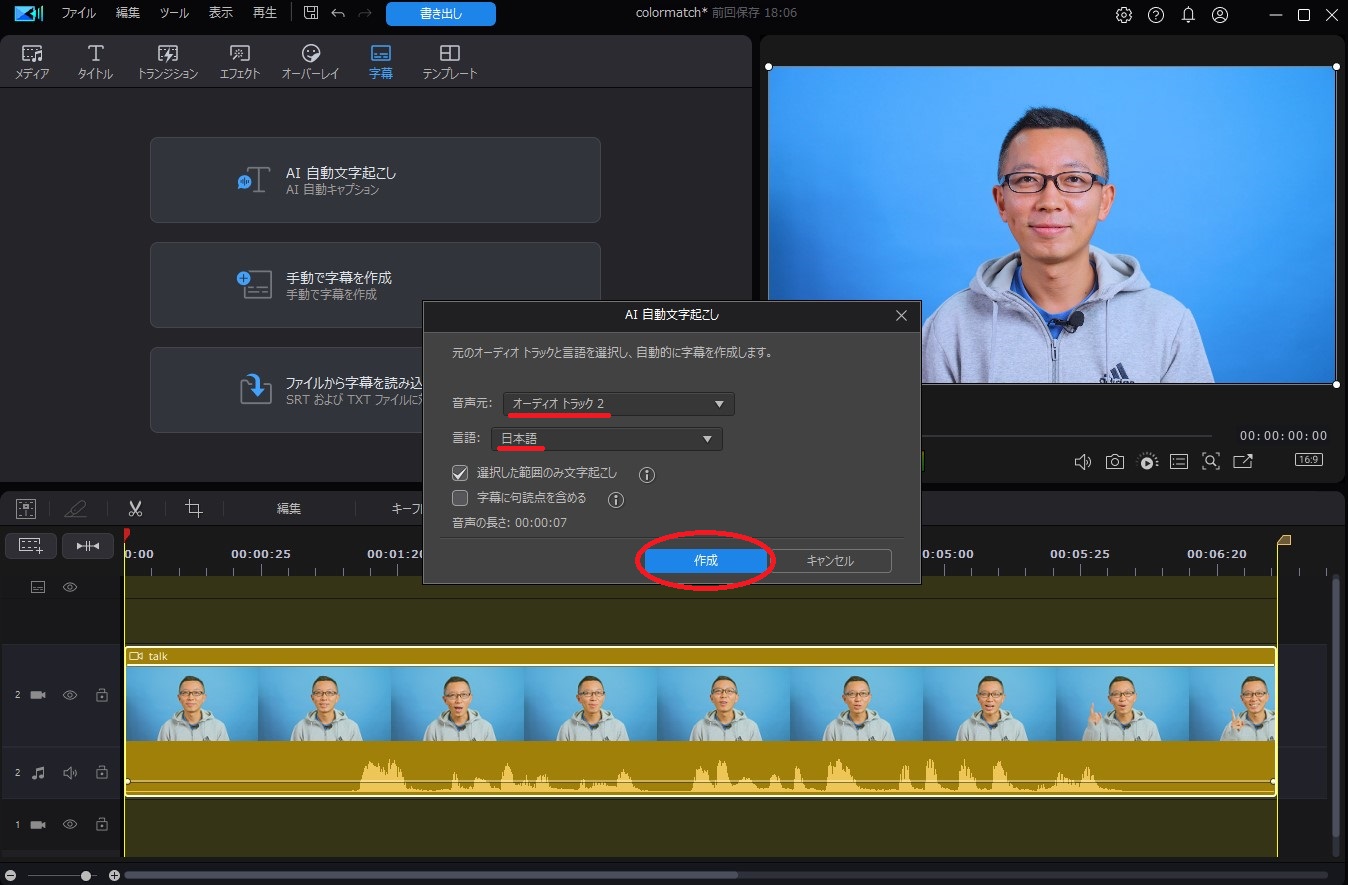Click the add subtitle track icon
The width and height of the screenshot is (1348, 885).
(30, 545)
